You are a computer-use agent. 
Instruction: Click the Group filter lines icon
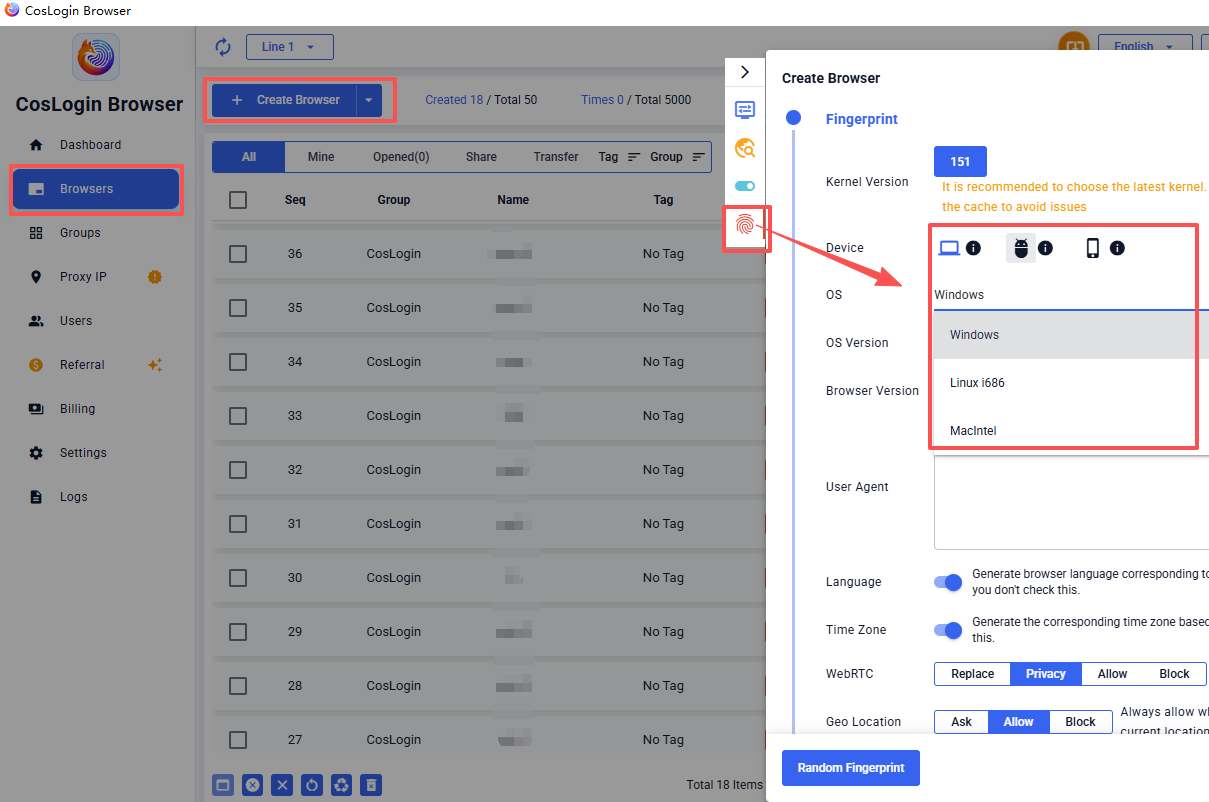tap(698, 157)
